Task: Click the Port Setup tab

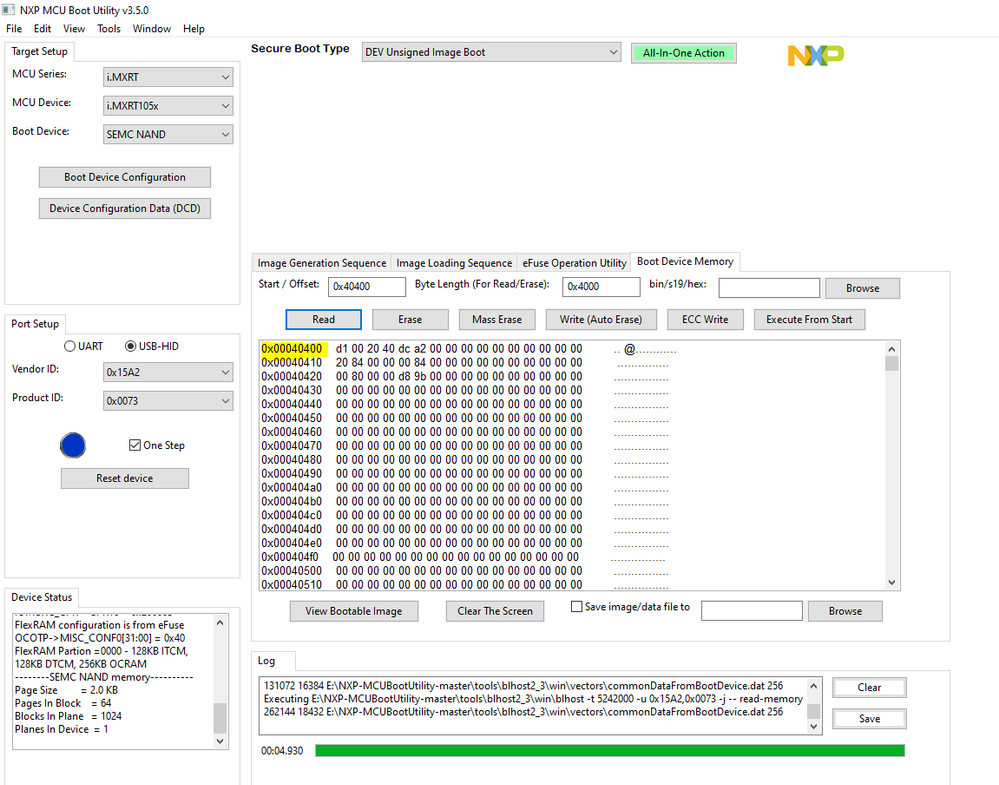Action: click(x=35, y=324)
